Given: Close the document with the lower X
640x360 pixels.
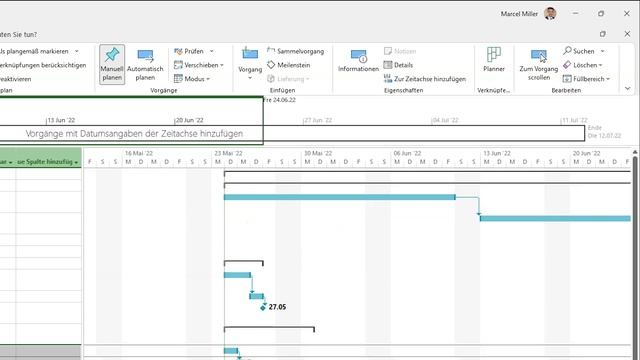Looking at the screenshot, I should coord(627,34).
